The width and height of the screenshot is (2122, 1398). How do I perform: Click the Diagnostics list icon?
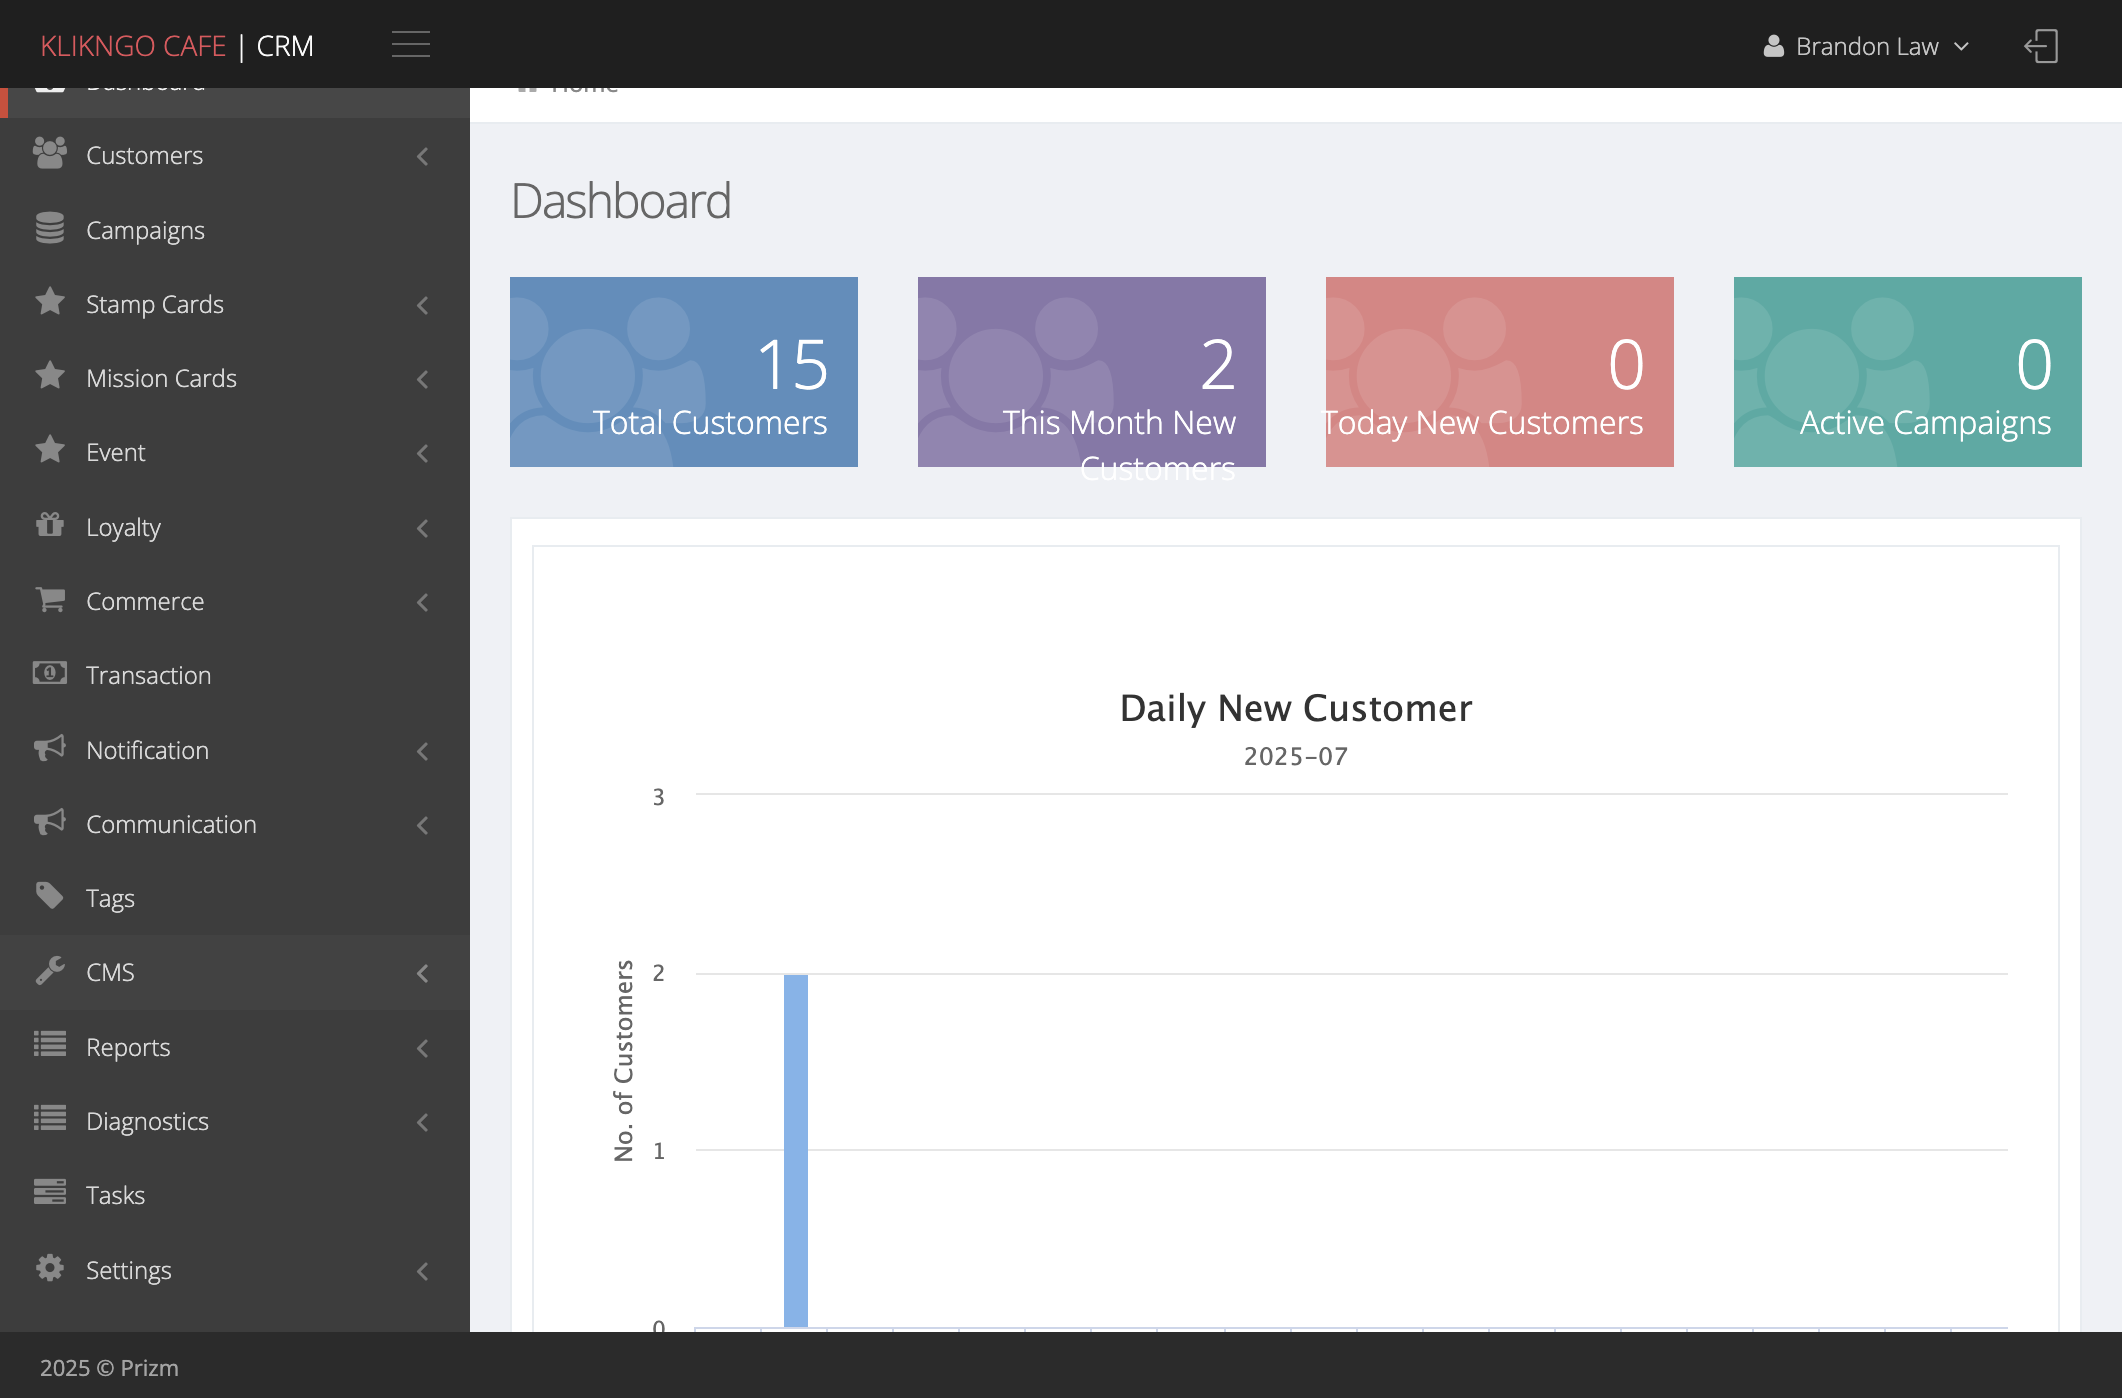point(50,1118)
